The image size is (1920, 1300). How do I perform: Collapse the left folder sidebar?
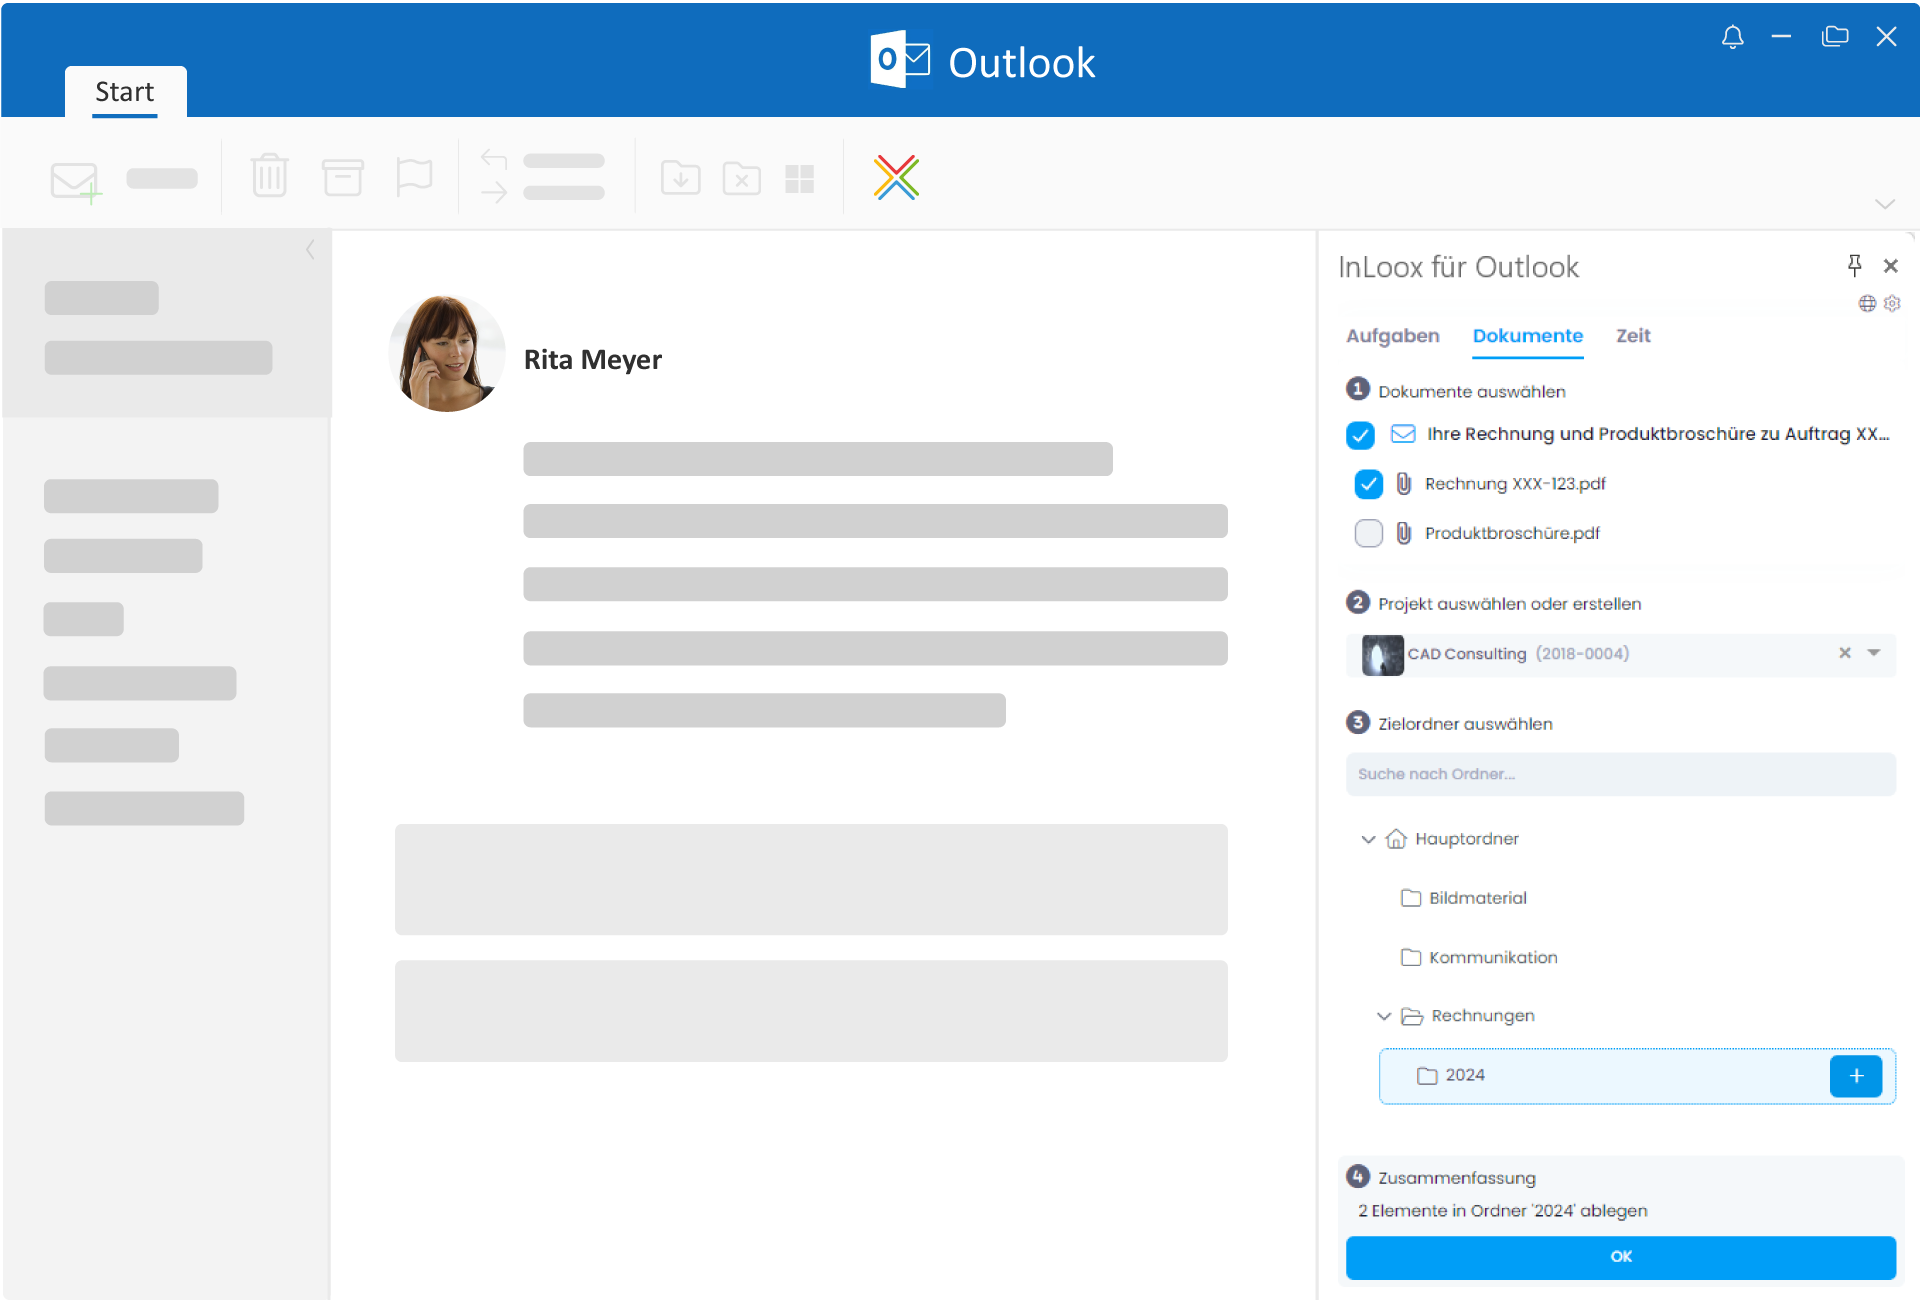pos(310,250)
